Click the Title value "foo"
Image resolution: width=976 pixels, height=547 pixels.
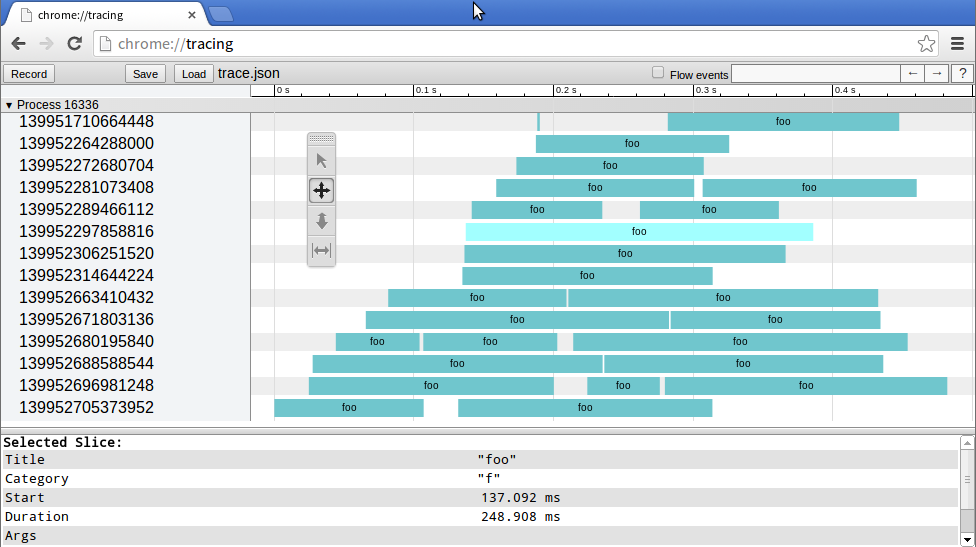[x=497, y=459]
